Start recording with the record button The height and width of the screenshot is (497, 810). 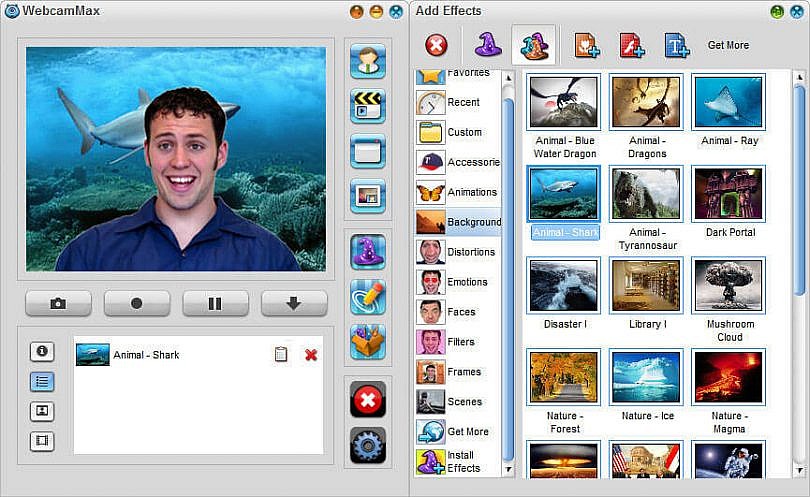click(x=137, y=303)
